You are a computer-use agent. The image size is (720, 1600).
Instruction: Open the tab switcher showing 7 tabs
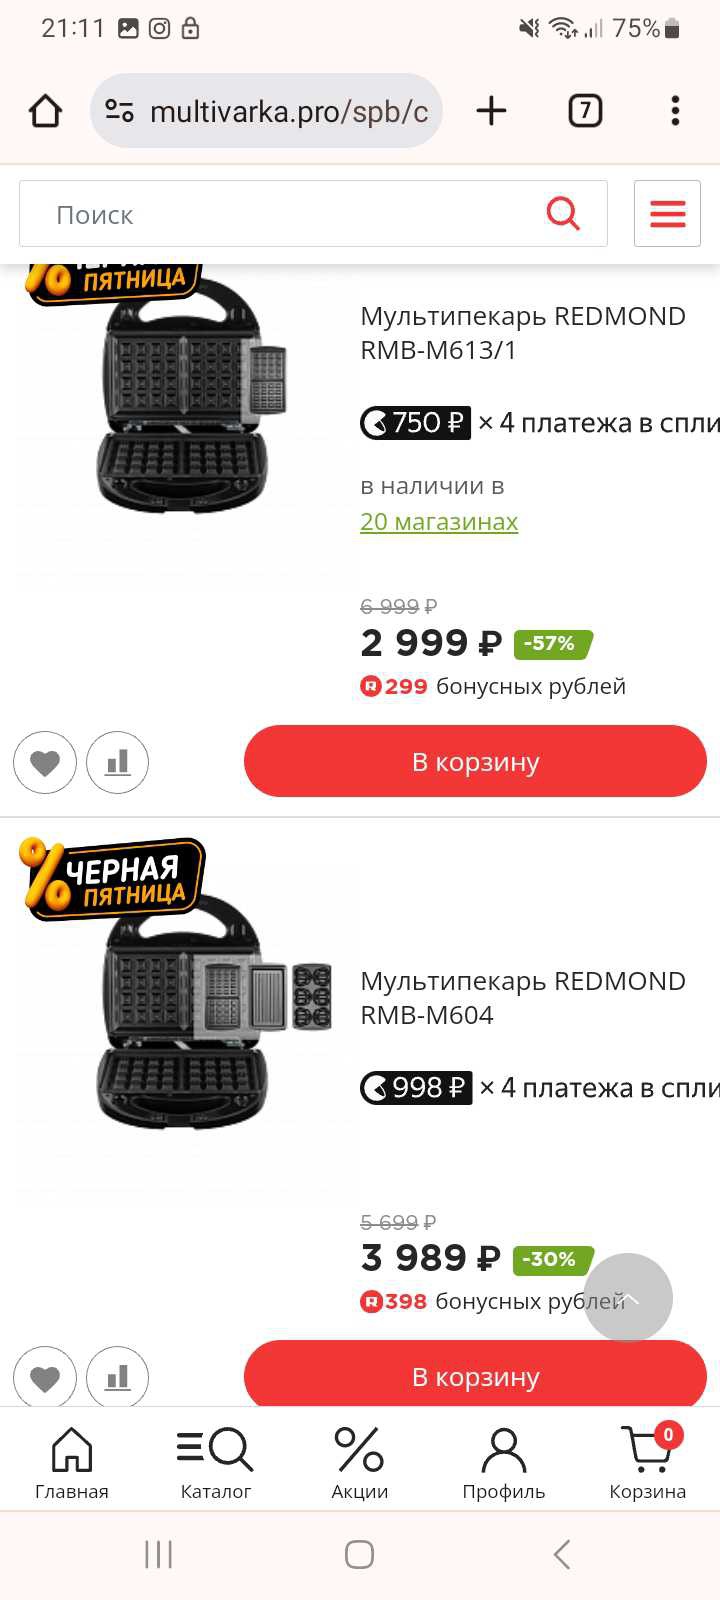tap(585, 110)
